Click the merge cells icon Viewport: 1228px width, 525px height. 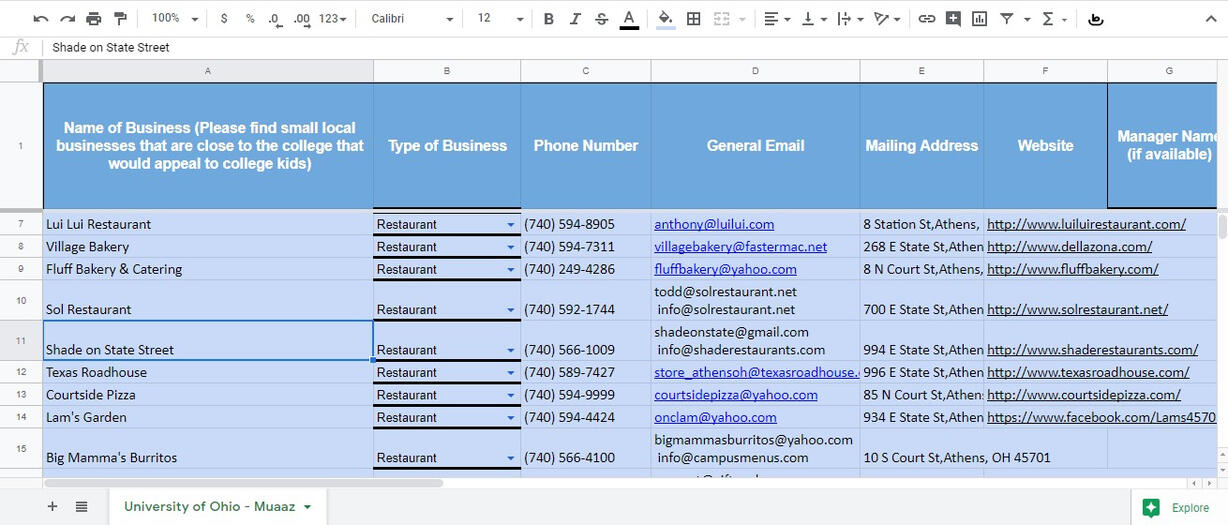click(x=721, y=18)
